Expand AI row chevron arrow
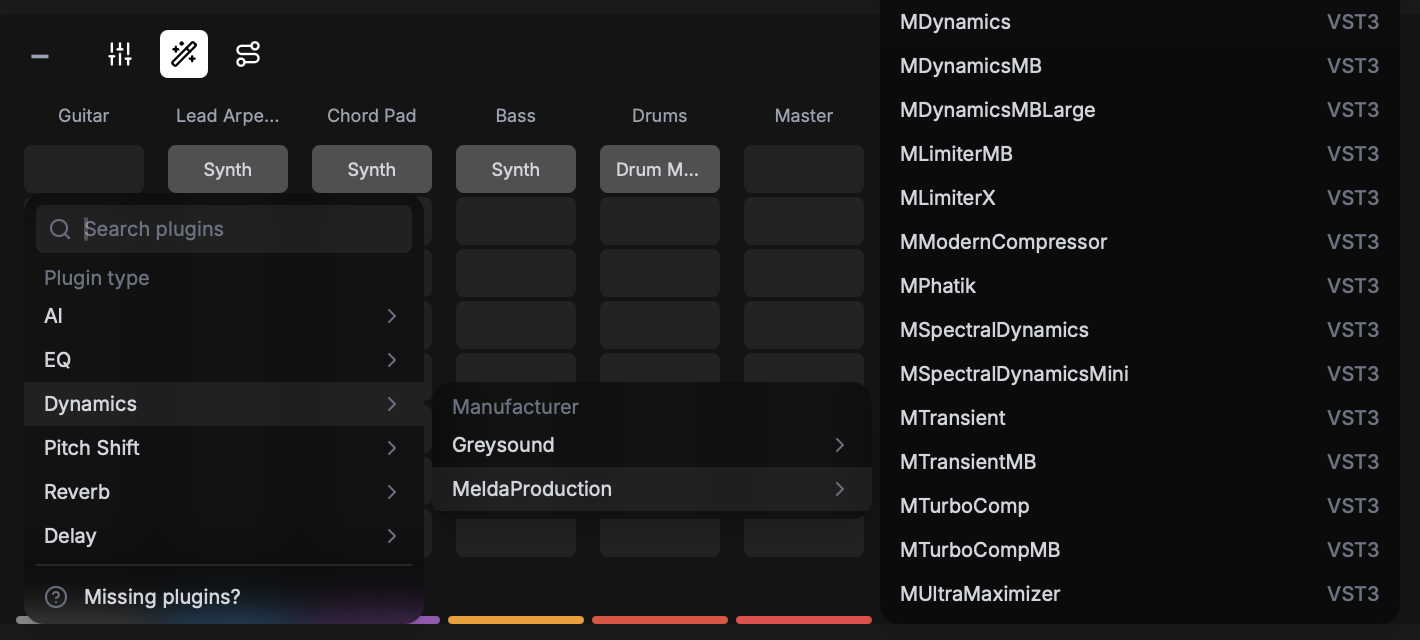The width and height of the screenshot is (1420, 640). (x=392, y=316)
